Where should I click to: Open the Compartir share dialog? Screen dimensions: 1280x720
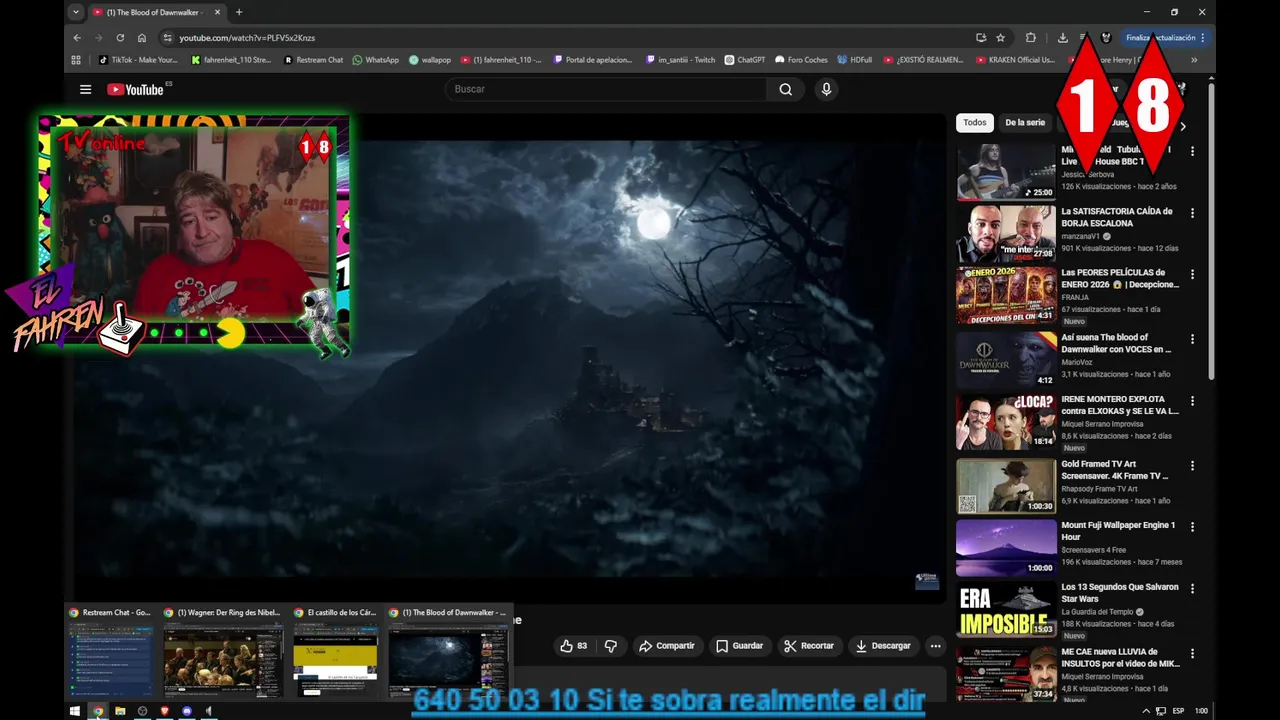tap(666, 646)
